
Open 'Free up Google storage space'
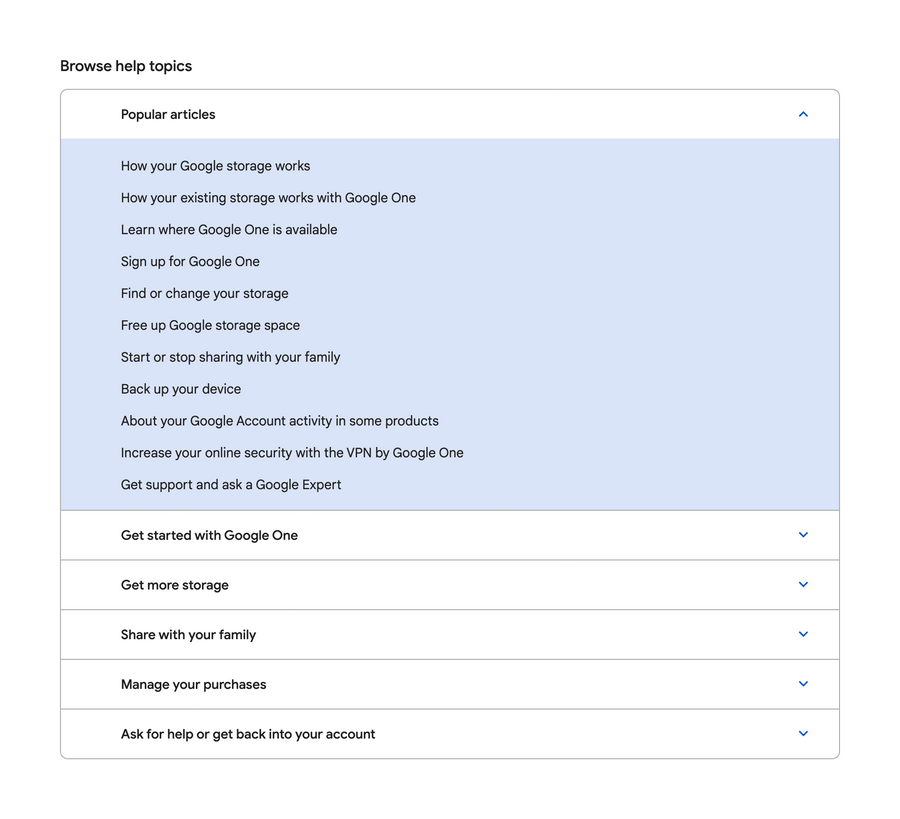pos(210,325)
